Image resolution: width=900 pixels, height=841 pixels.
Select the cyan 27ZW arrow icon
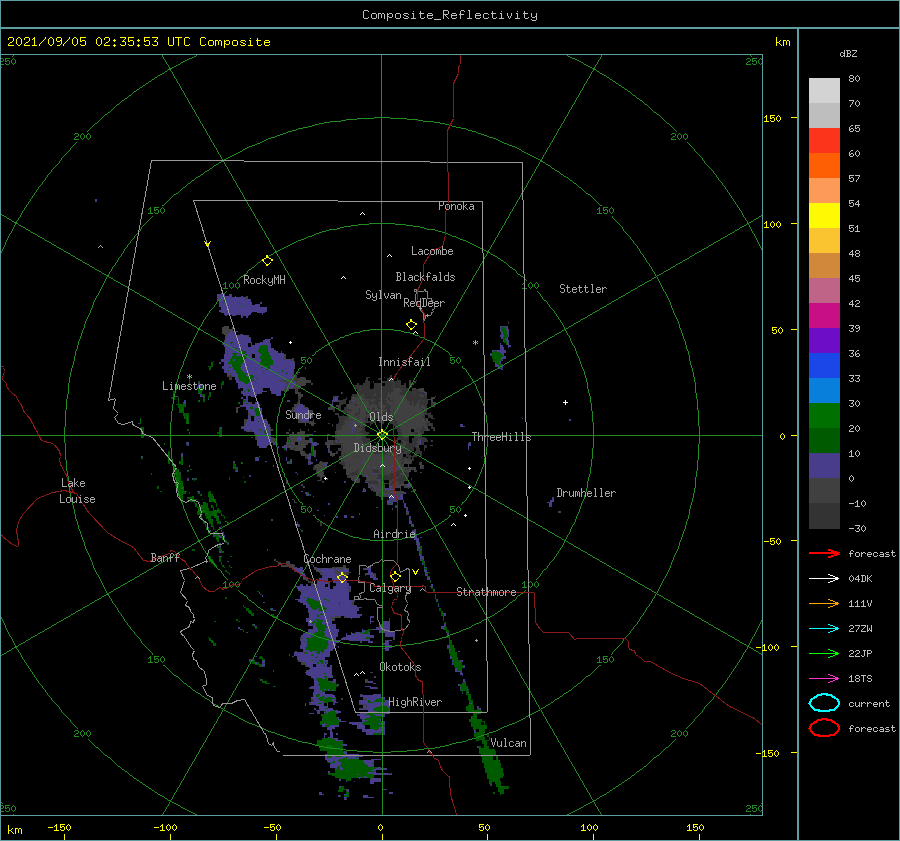[x=824, y=629]
